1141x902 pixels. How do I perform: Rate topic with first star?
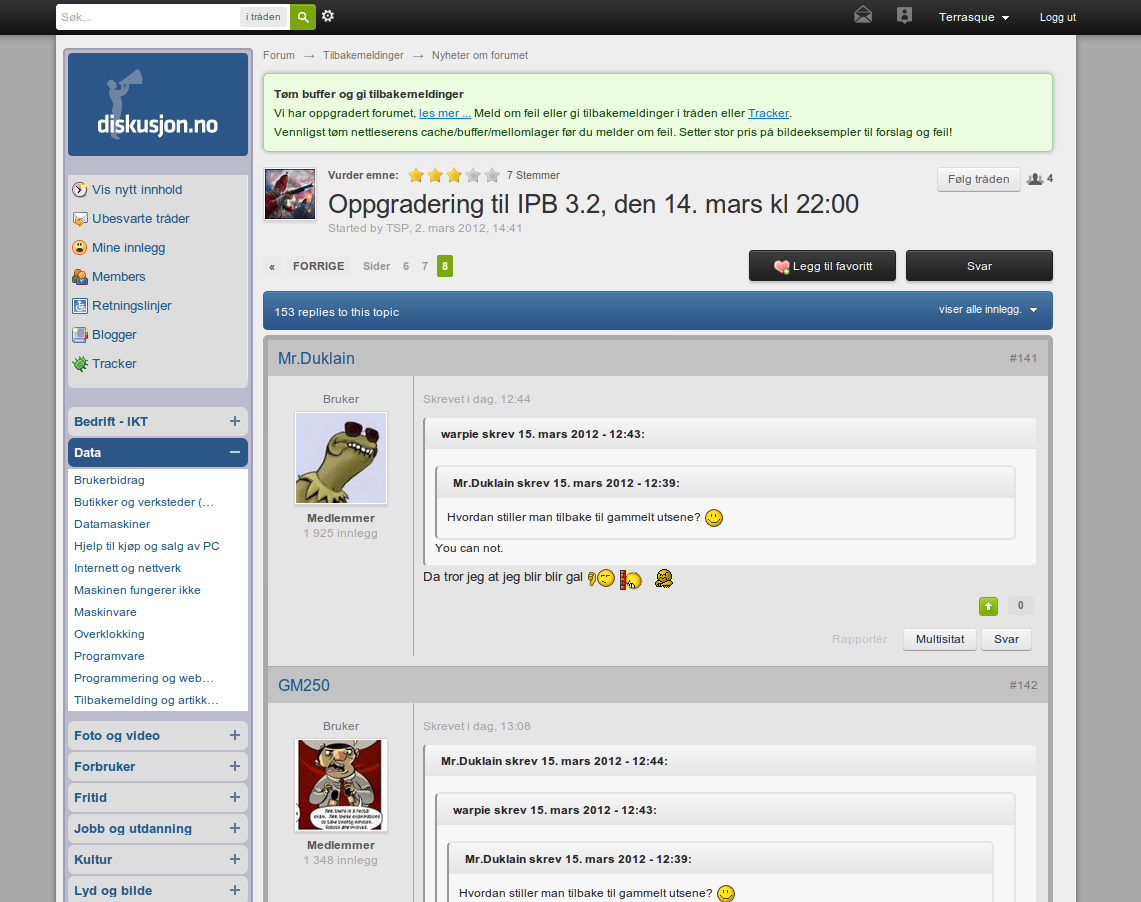[416, 175]
